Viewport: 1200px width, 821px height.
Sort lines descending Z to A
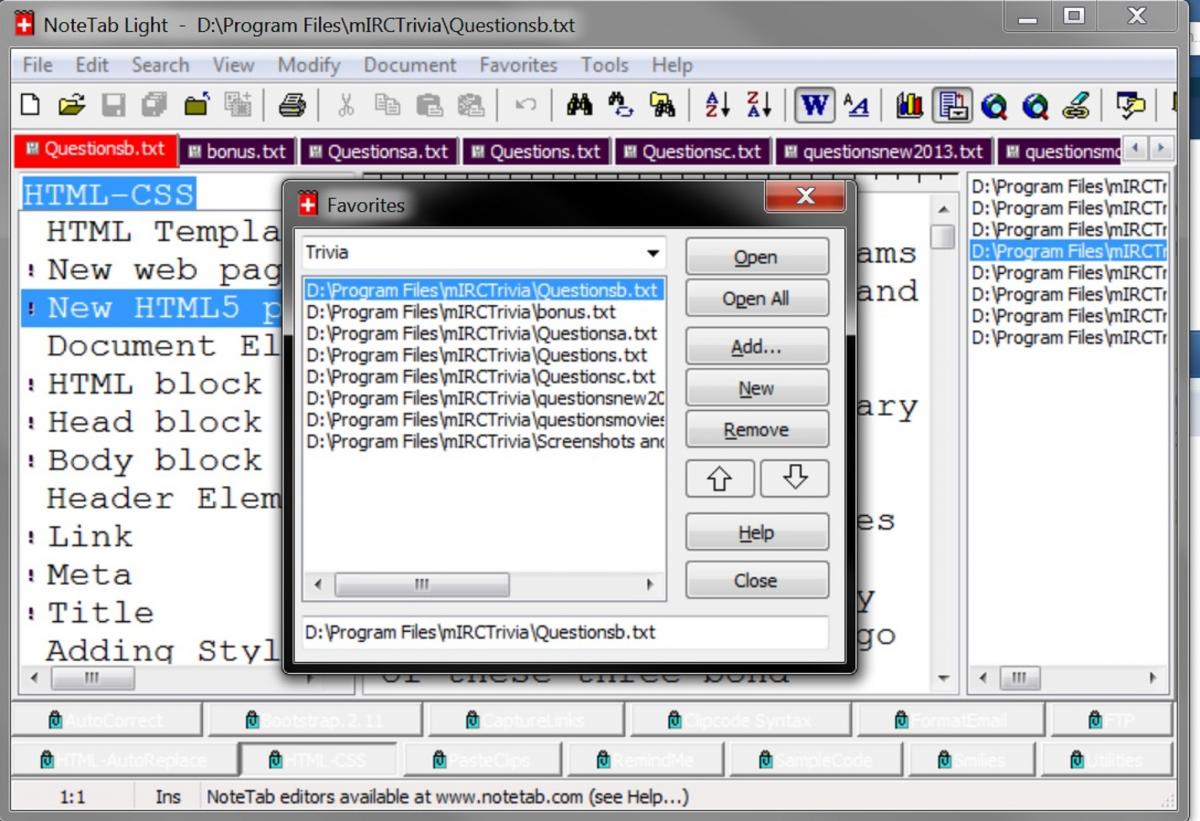coord(759,104)
